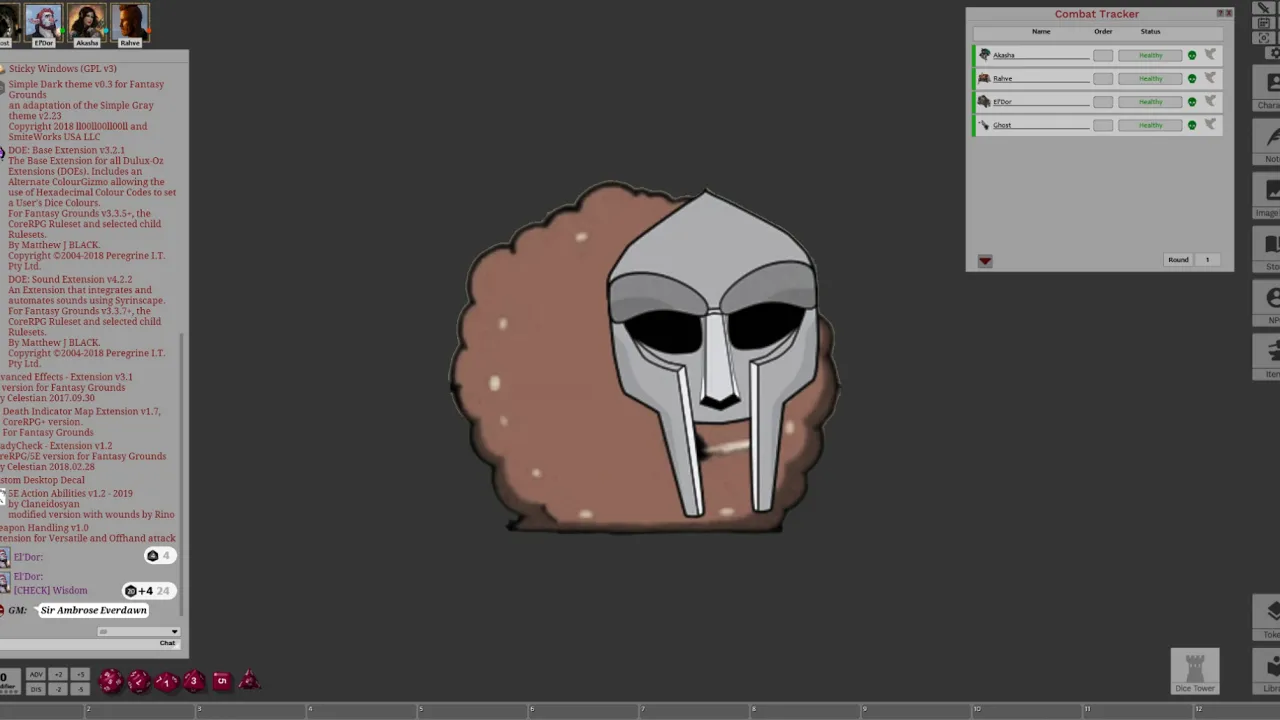Open the chat speaker dropdown
The image size is (1280, 720).
[x=138, y=632]
